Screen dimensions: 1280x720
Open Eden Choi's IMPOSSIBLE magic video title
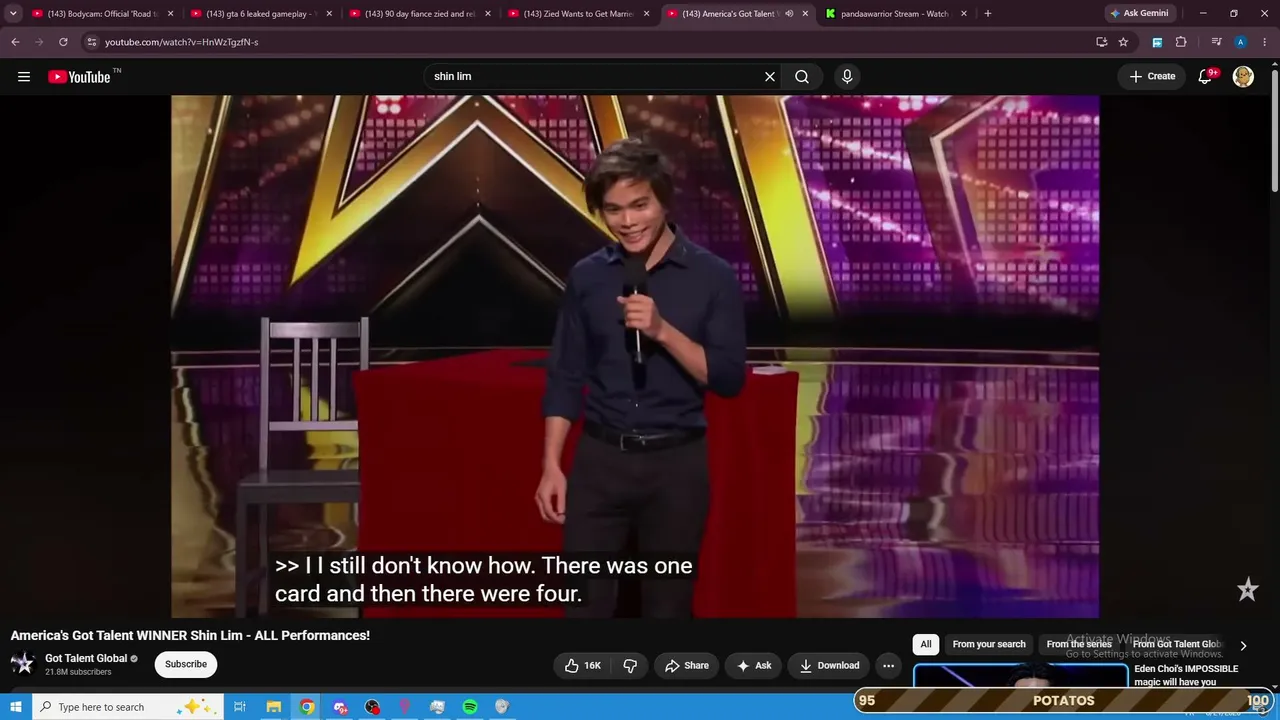(x=1186, y=676)
